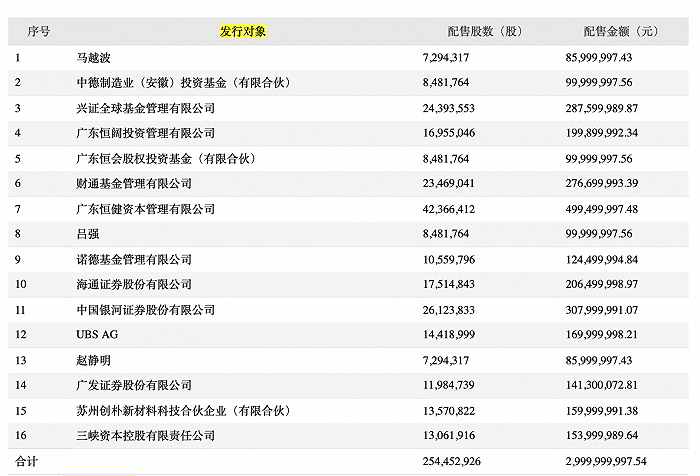700x476 pixels.
Task: Click the 配售金额（元） column header
Action: point(621,31)
